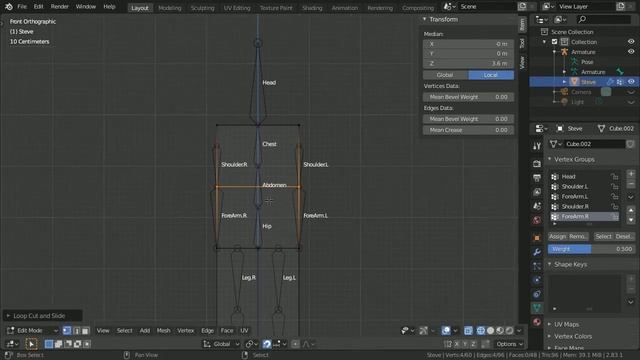Set median space to Local
The width and height of the screenshot is (640, 360).
coord(491,75)
